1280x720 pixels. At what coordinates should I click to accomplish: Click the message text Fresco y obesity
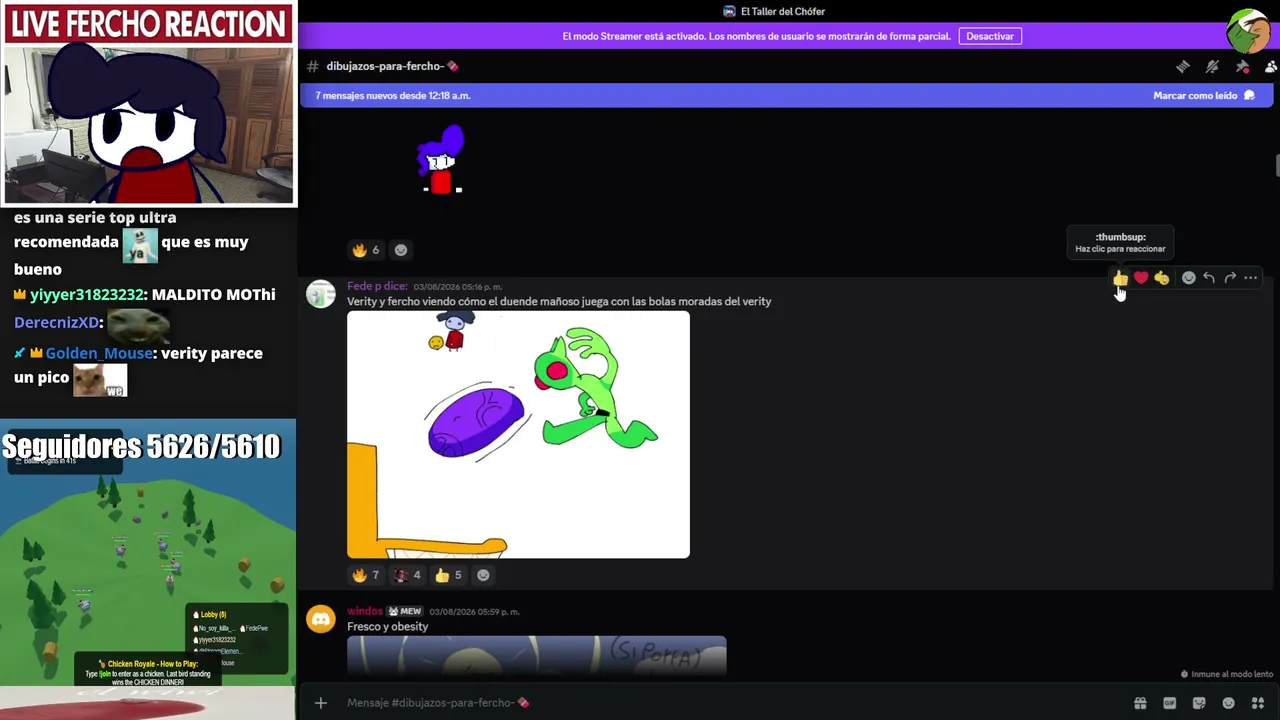(x=387, y=627)
